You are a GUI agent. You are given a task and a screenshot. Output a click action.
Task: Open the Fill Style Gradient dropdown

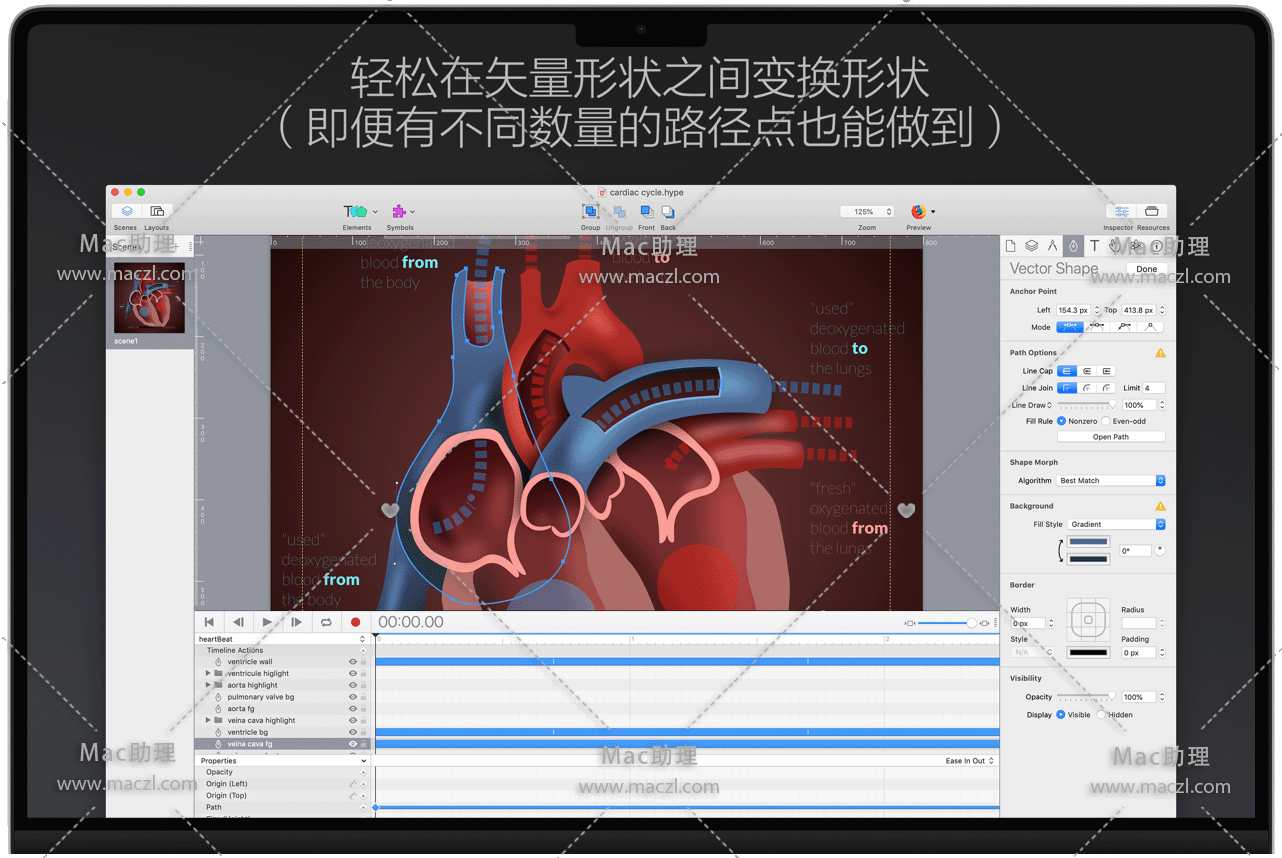(1116, 524)
